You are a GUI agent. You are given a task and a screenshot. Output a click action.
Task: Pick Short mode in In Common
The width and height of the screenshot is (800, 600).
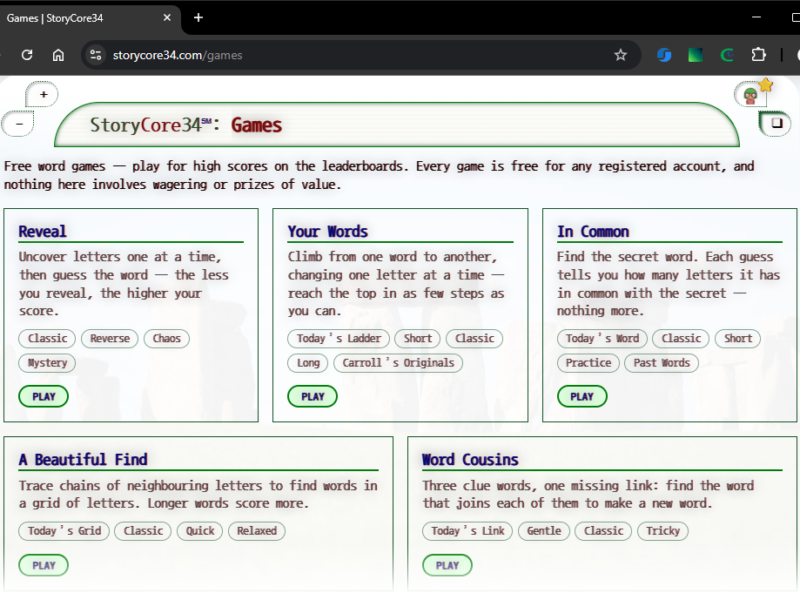click(738, 338)
